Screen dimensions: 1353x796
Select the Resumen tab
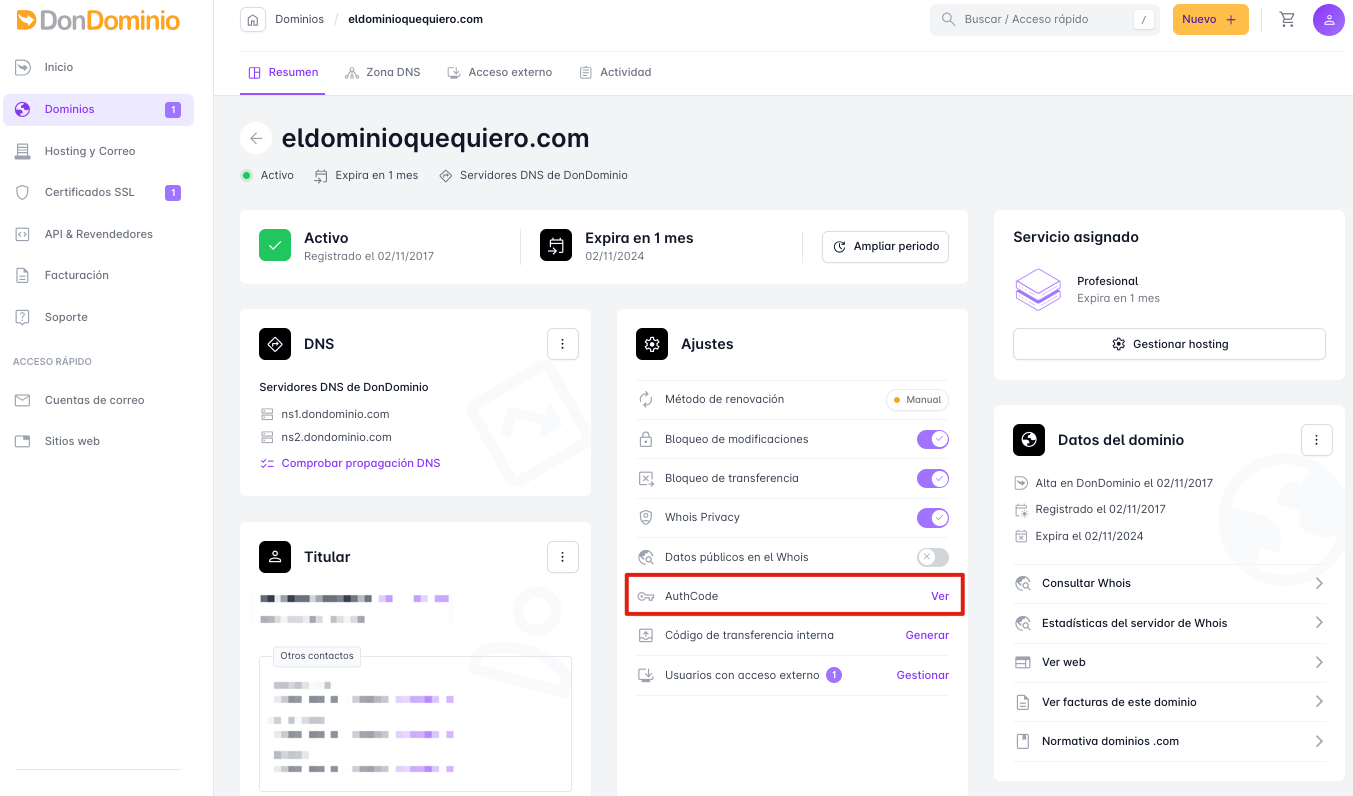[283, 72]
